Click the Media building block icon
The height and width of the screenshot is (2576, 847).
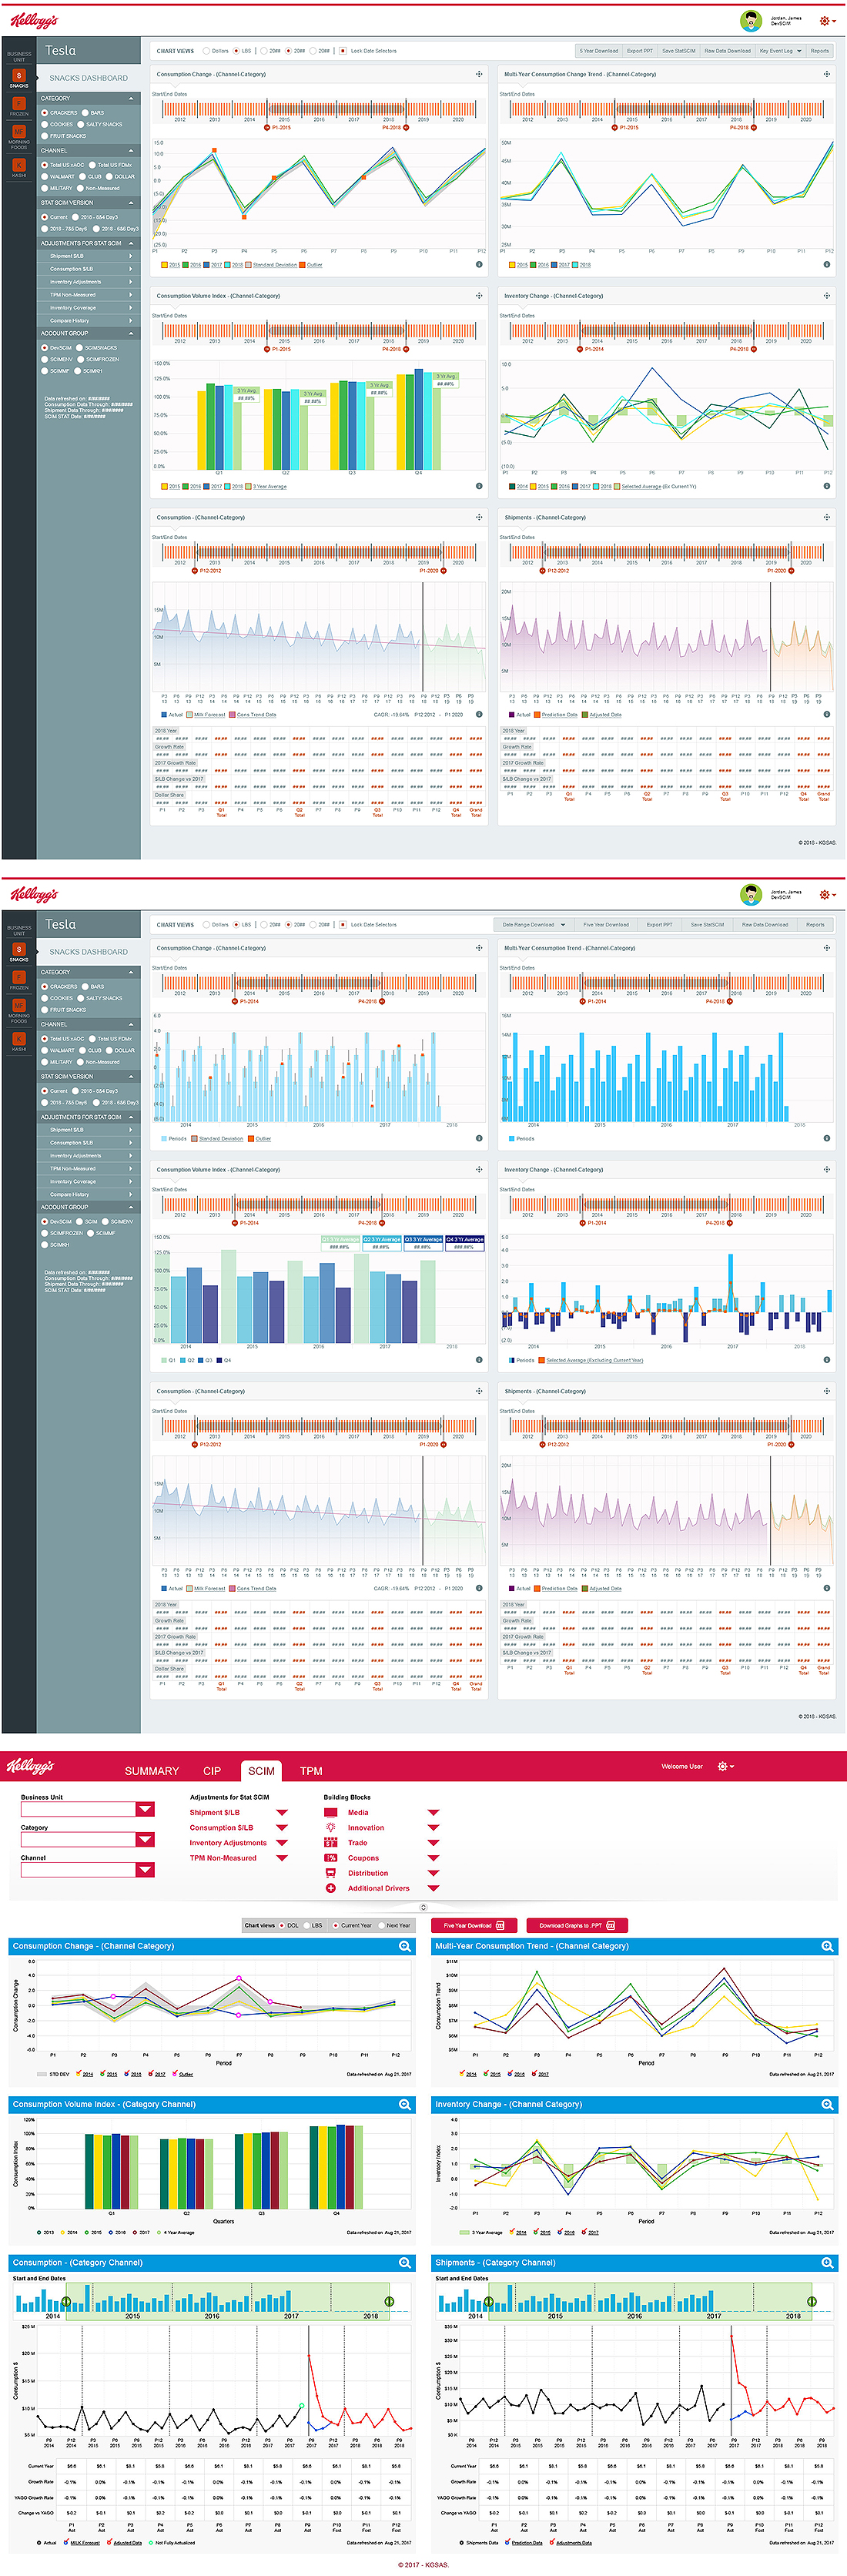330,1812
